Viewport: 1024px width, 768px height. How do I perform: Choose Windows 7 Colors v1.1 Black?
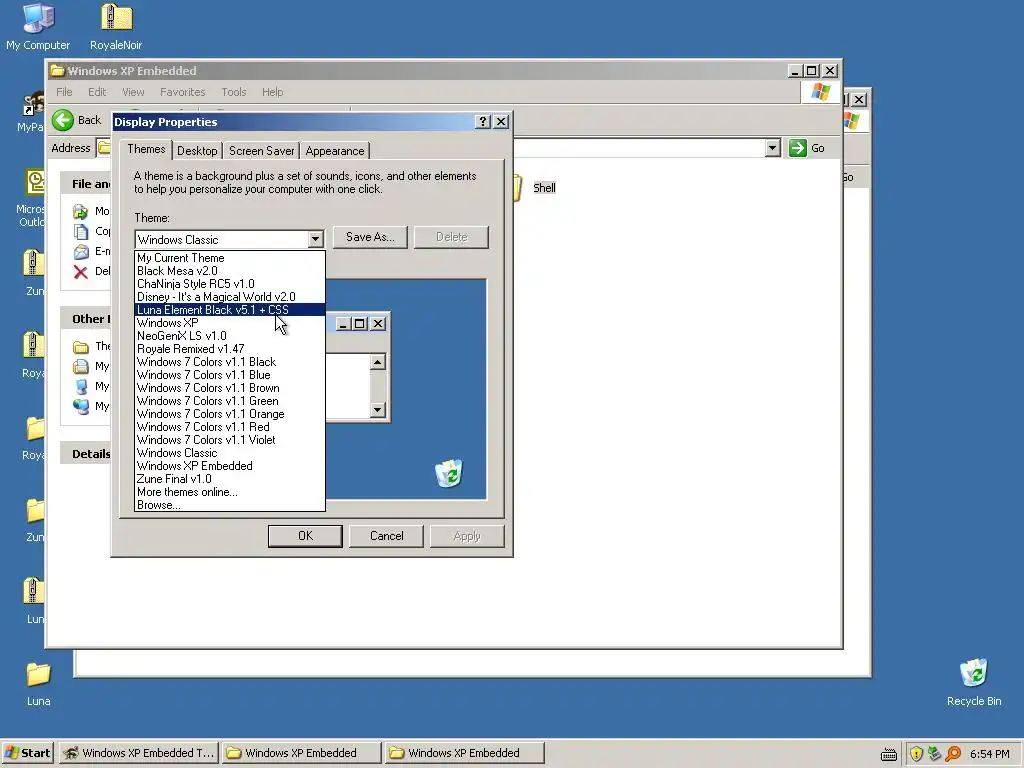coord(230,362)
